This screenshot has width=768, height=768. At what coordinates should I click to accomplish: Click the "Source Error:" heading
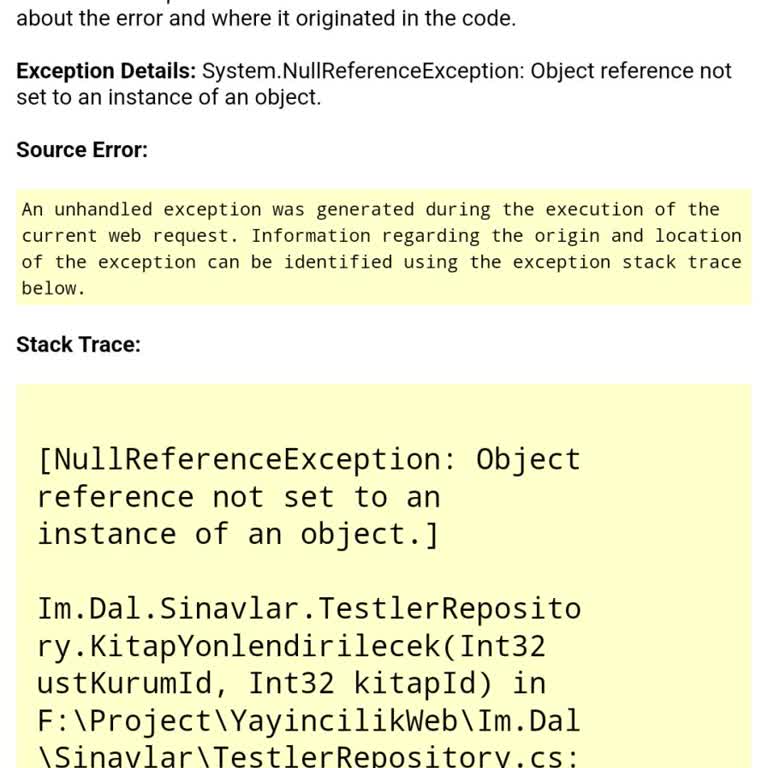pos(82,150)
